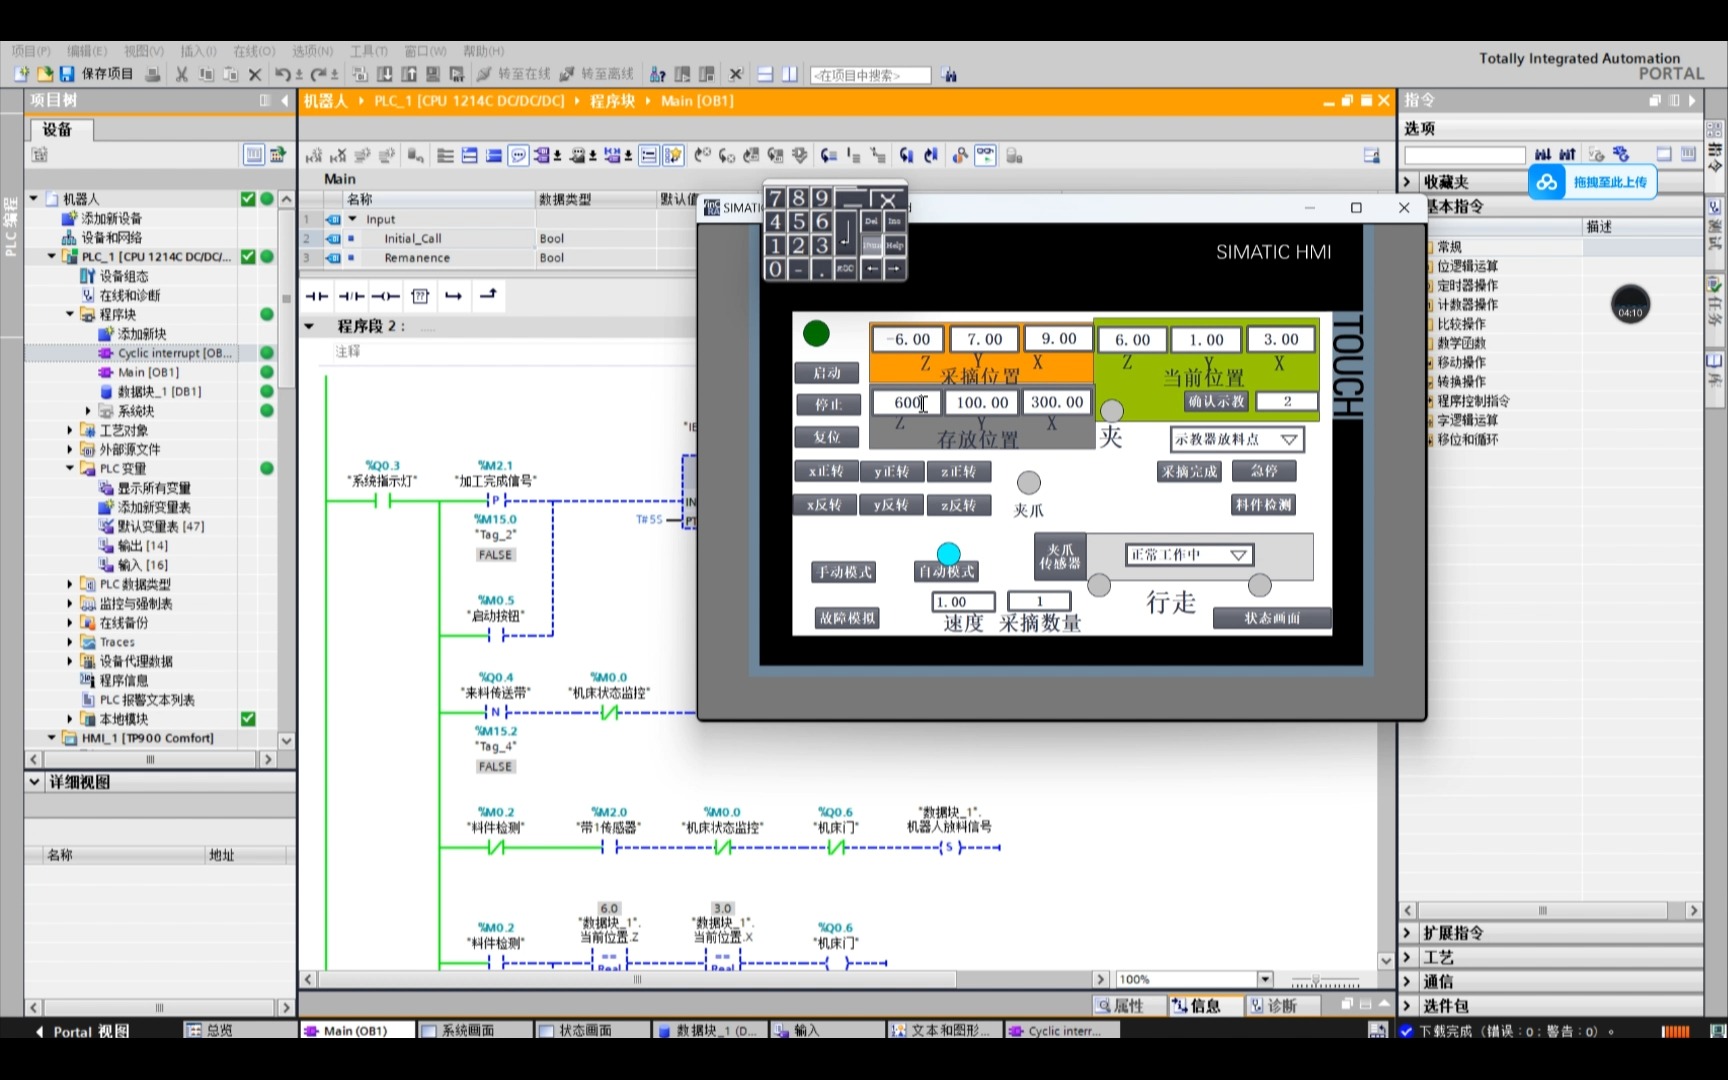Toggle 急停 emergency stop button on HMI
1728x1080 pixels.
[1264, 471]
